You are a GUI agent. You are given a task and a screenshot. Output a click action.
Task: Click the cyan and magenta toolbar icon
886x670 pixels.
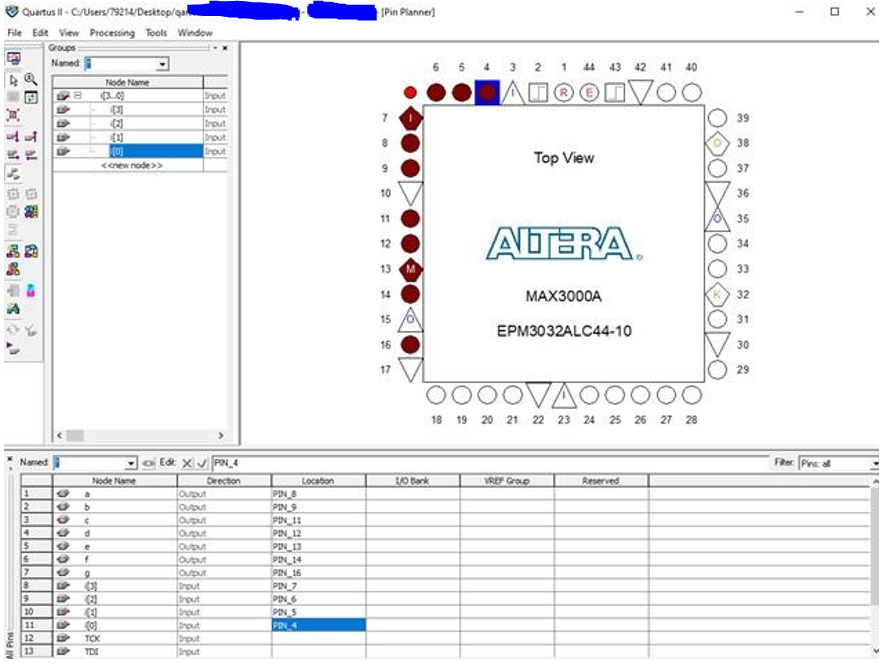pos(31,290)
